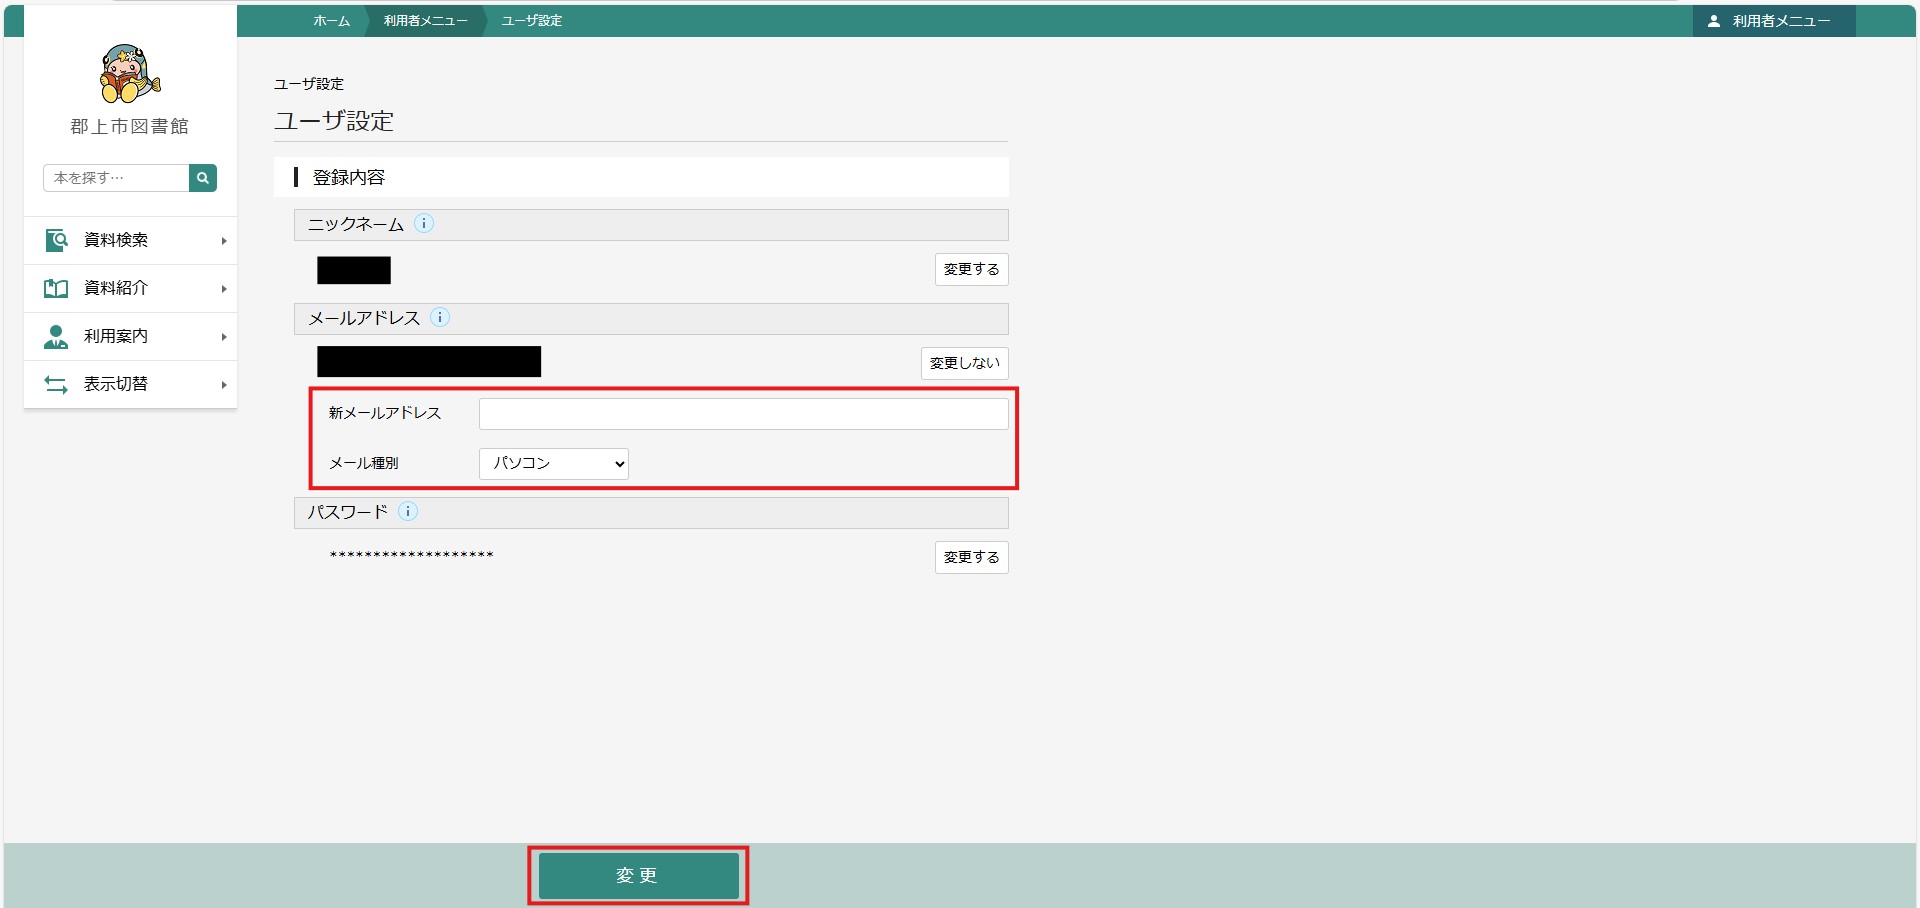The width and height of the screenshot is (1920, 908).
Task: Click the 表示切替 arrows icon
Action: point(56,384)
